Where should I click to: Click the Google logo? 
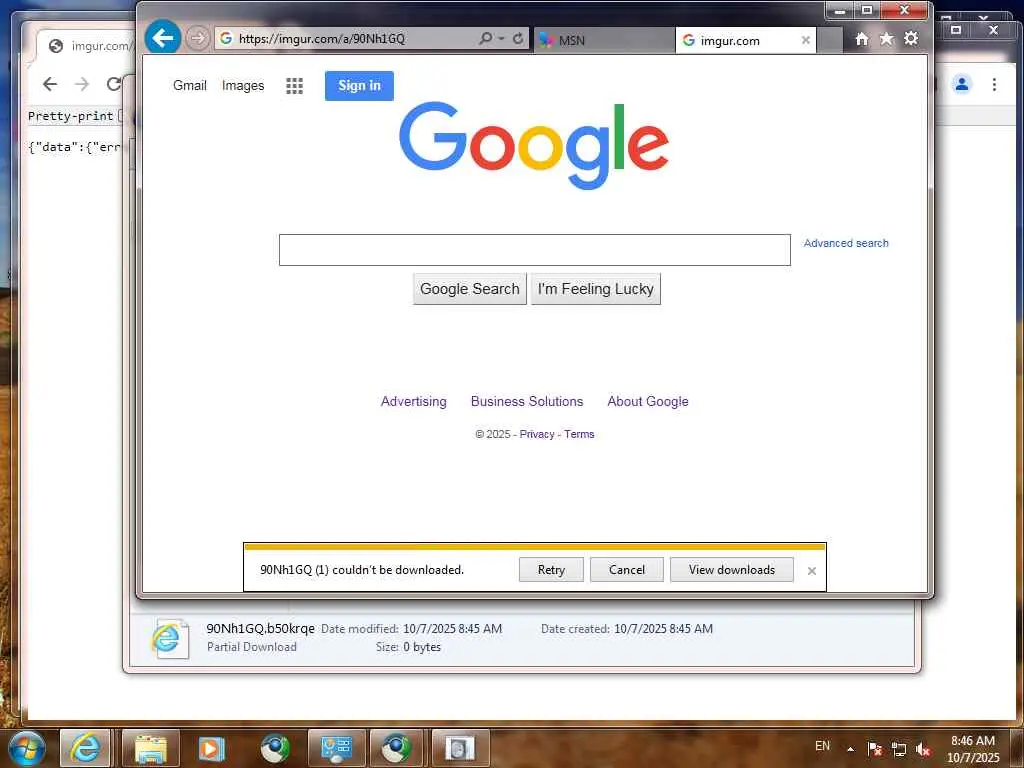click(x=534, y=145)
